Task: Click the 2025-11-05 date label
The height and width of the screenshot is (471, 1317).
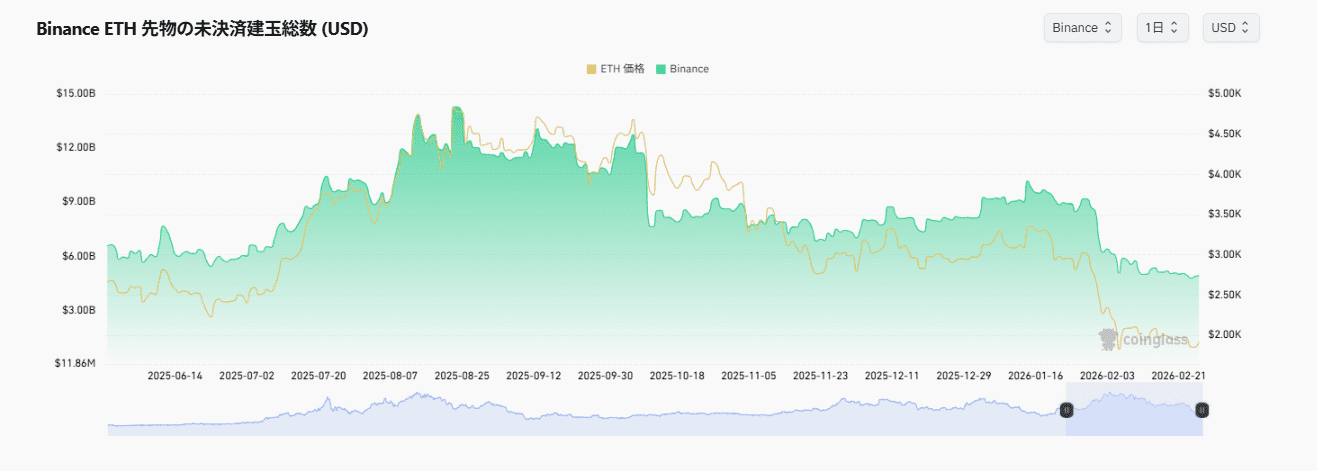Action: pos(748,376)
